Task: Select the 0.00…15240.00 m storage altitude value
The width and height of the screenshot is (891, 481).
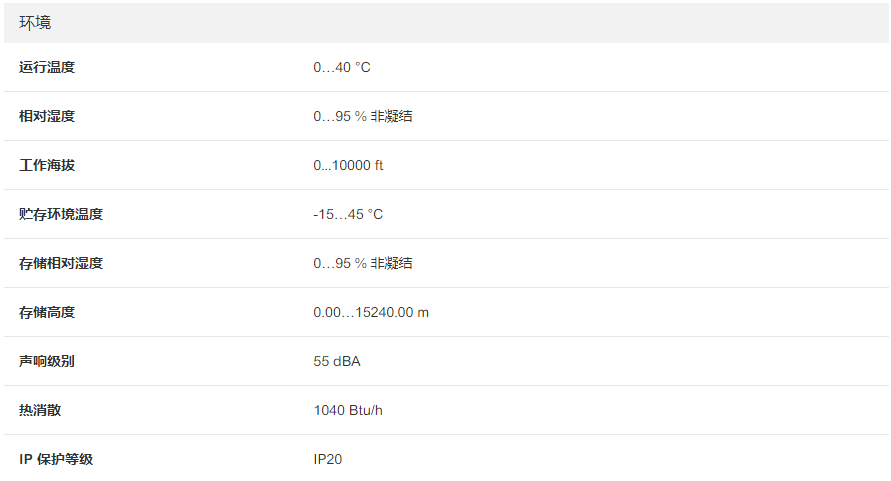Action: tap(371, 312)
